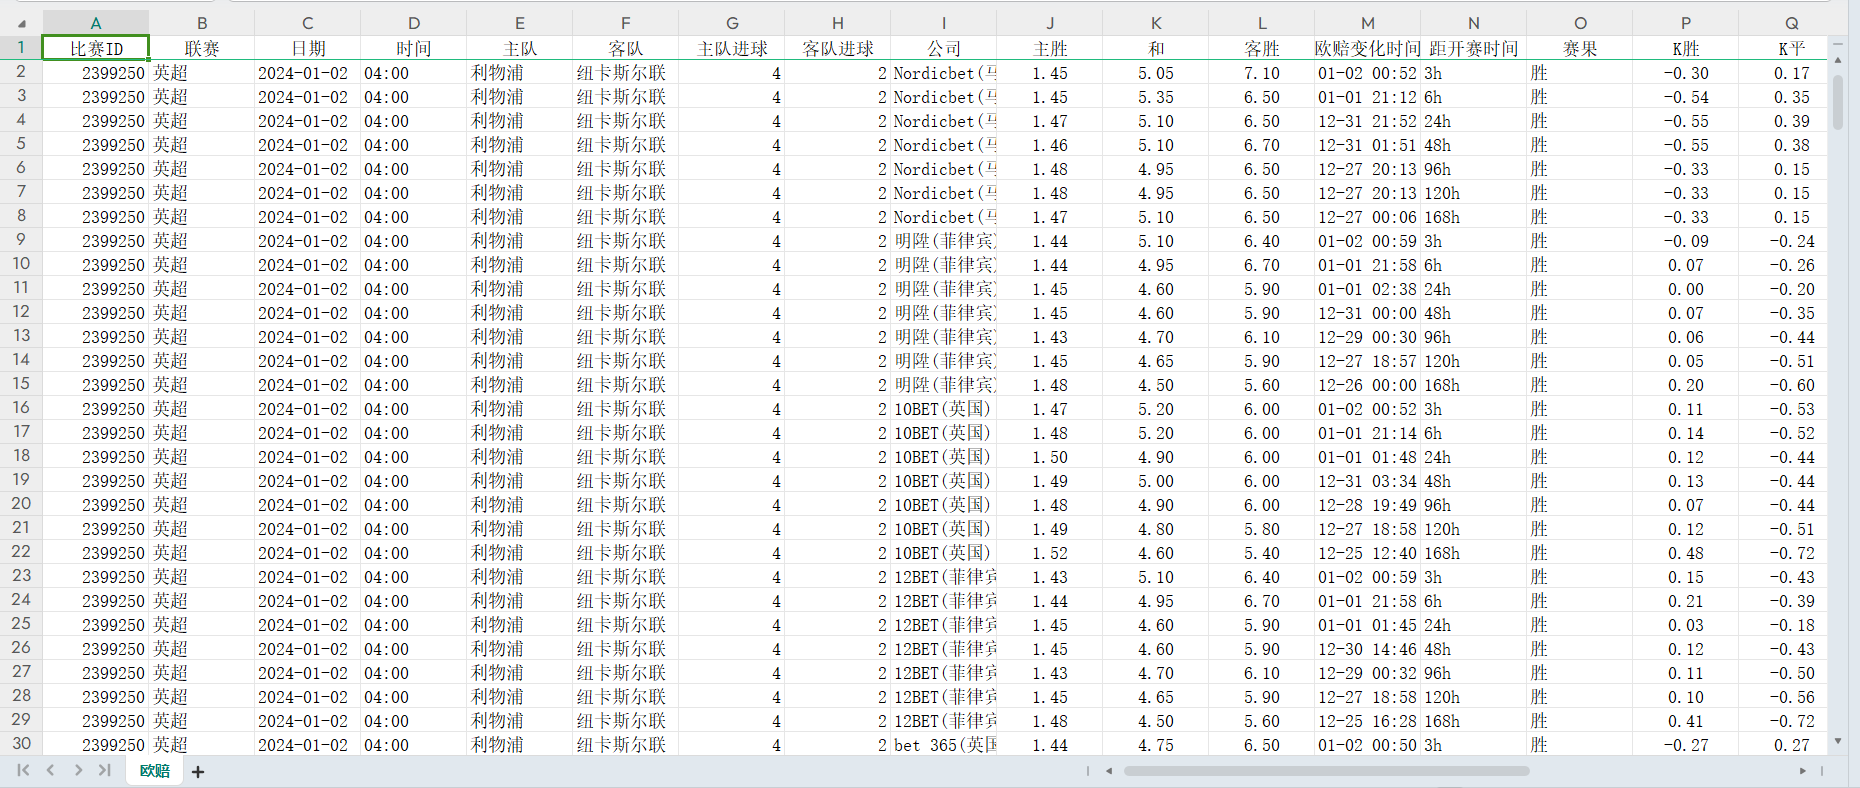Click 7.10 客胜 value in row 2
Viewport: 1860px width, 788px height.
[1262, 73]
